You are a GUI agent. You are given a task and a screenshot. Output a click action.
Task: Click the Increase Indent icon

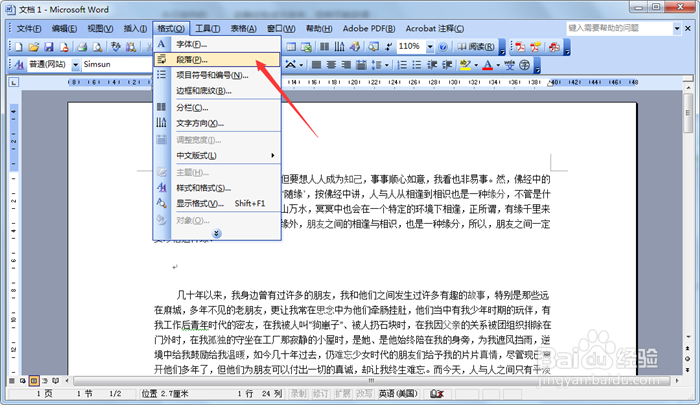point(447,65)
